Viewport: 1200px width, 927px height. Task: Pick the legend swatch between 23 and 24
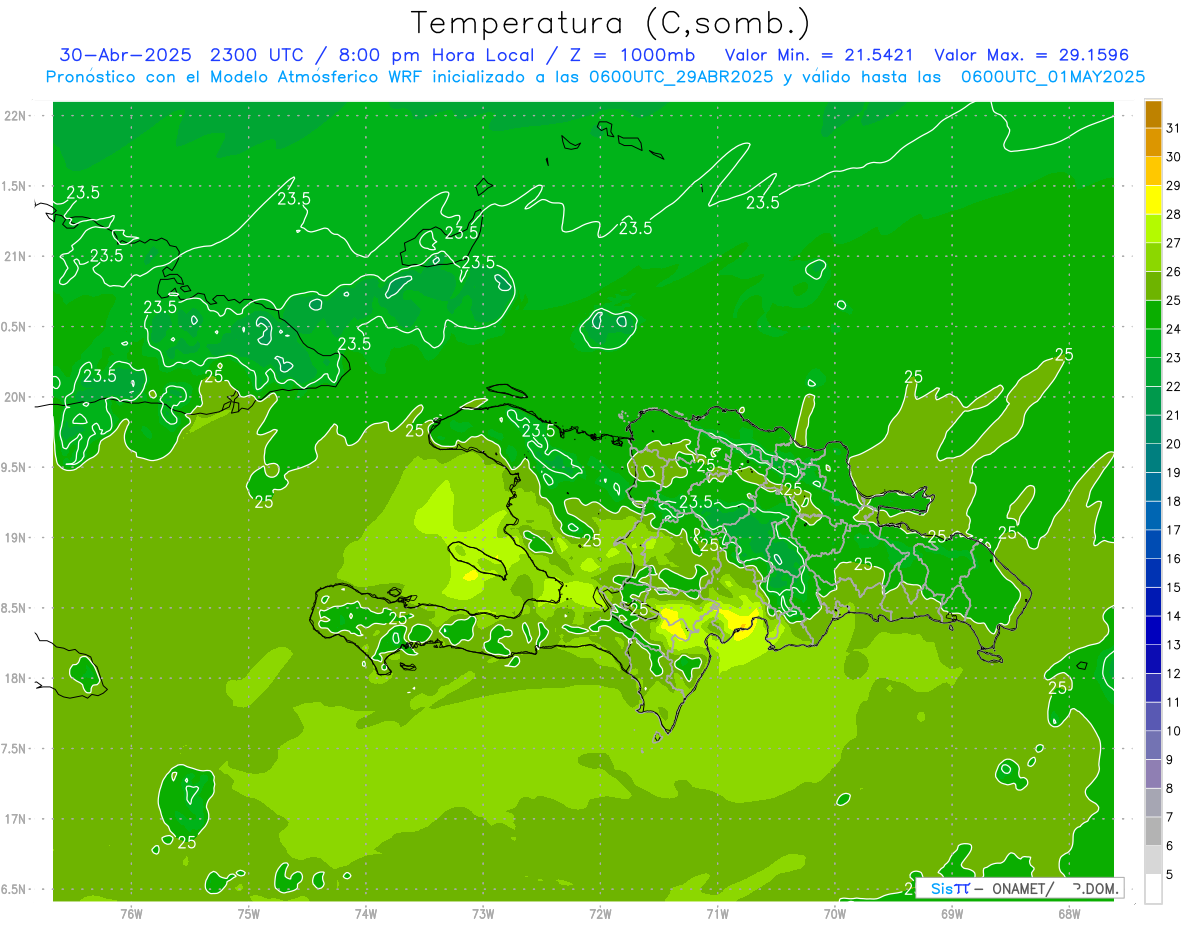click(x=1153, y=343)
